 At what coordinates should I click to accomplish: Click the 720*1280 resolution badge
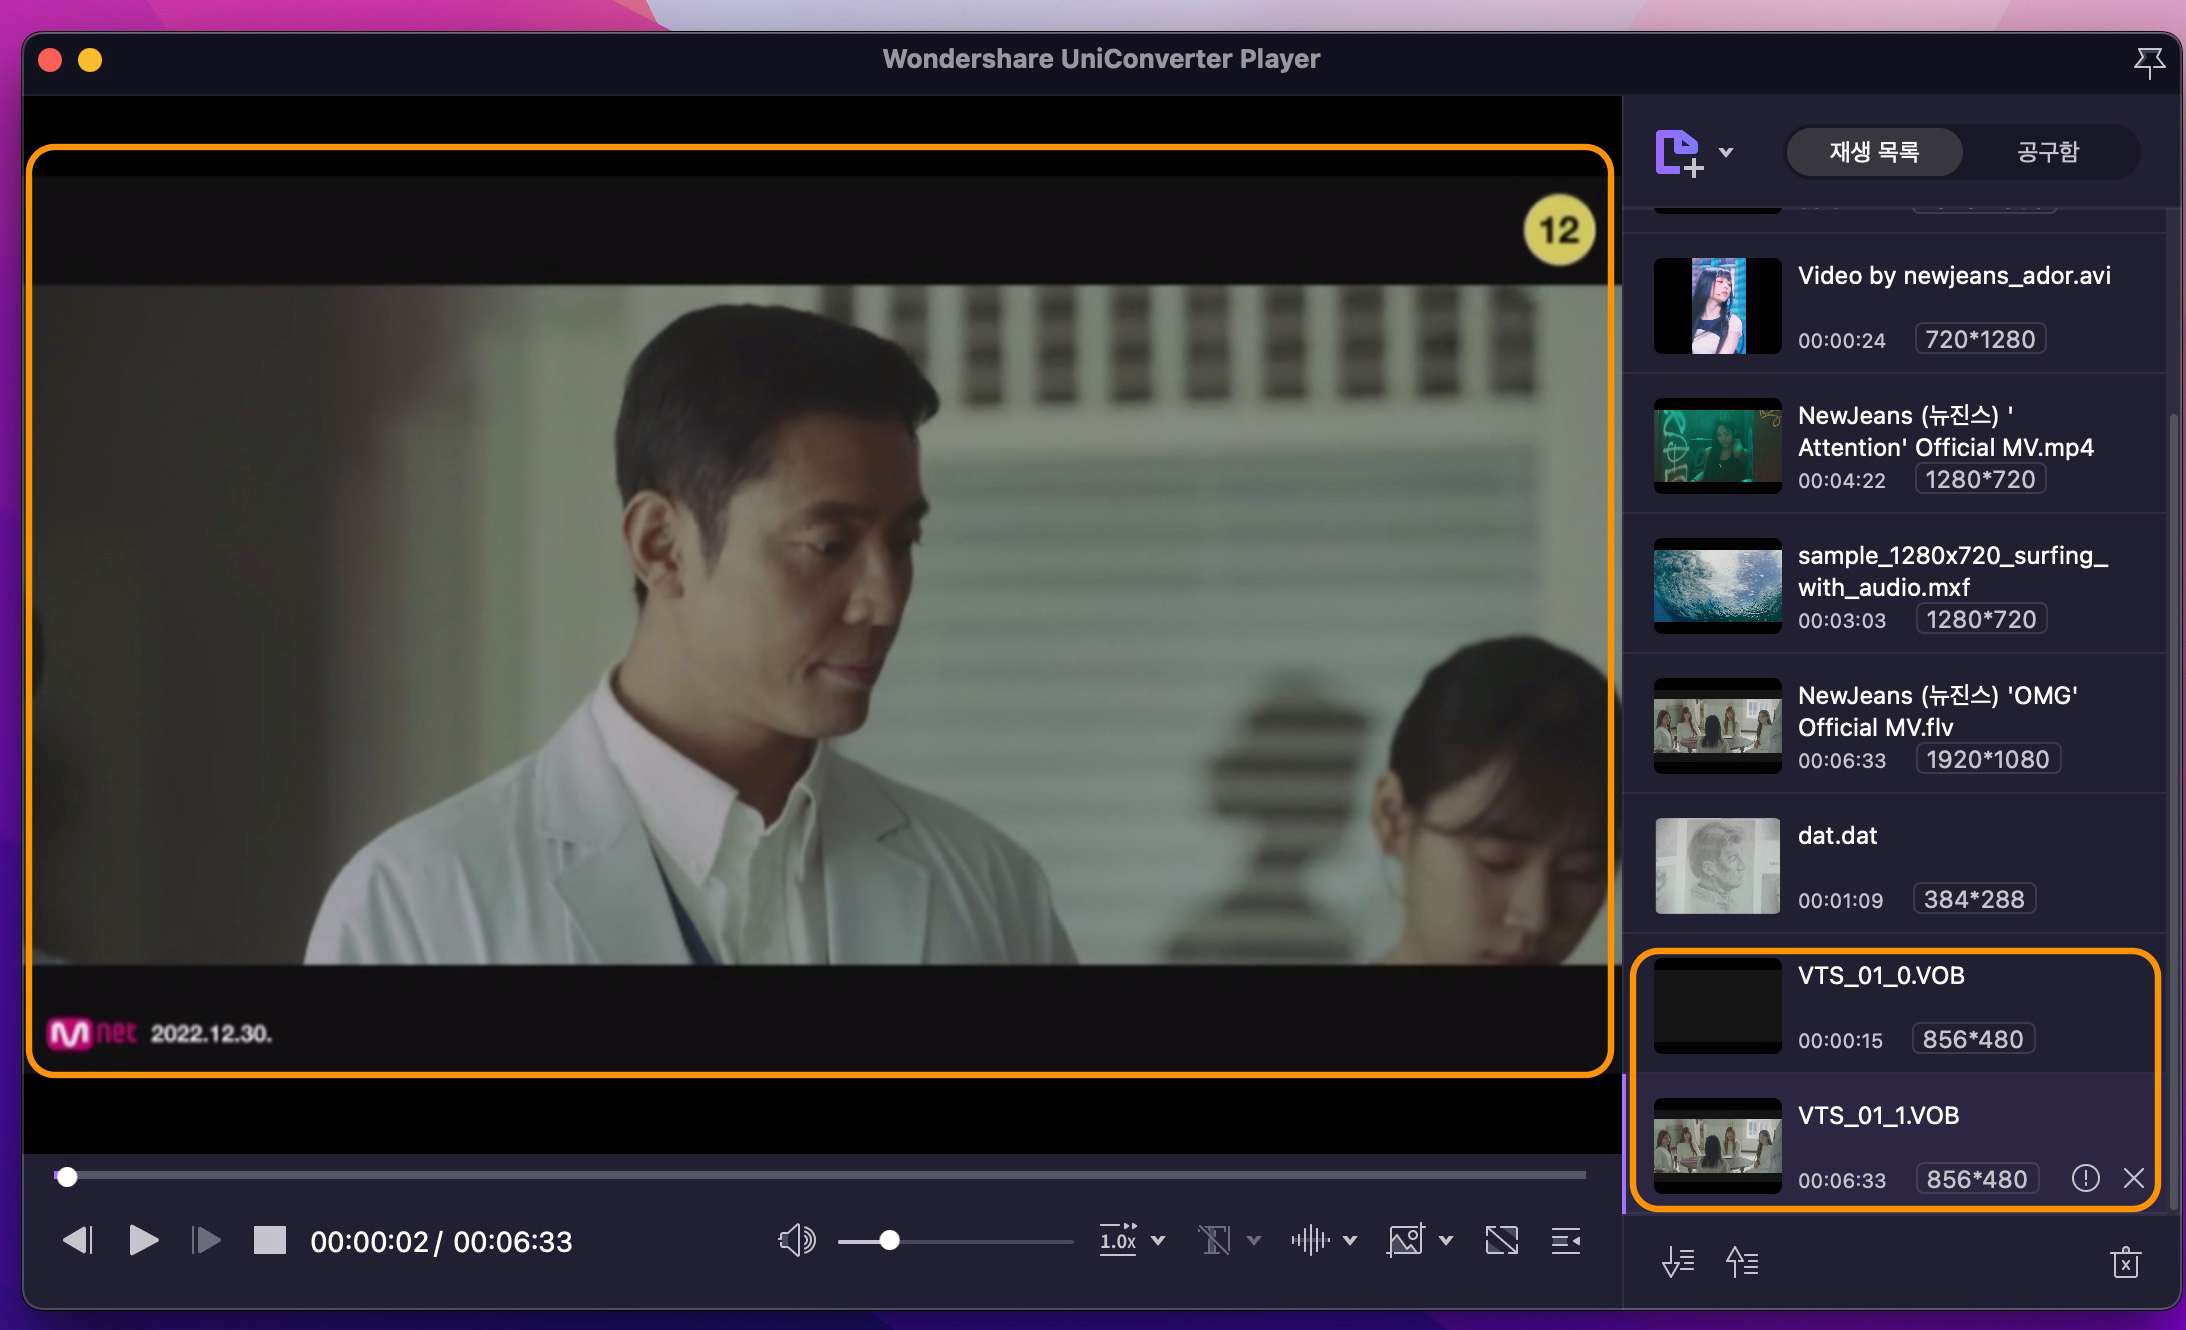pyautogui.click(x=1980, y=339)
